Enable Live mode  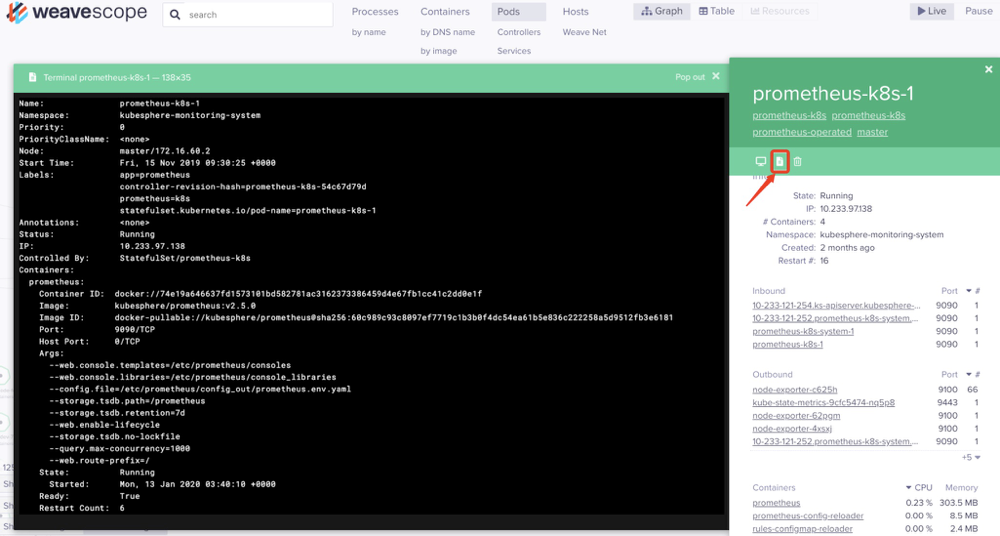click(932, 11)
